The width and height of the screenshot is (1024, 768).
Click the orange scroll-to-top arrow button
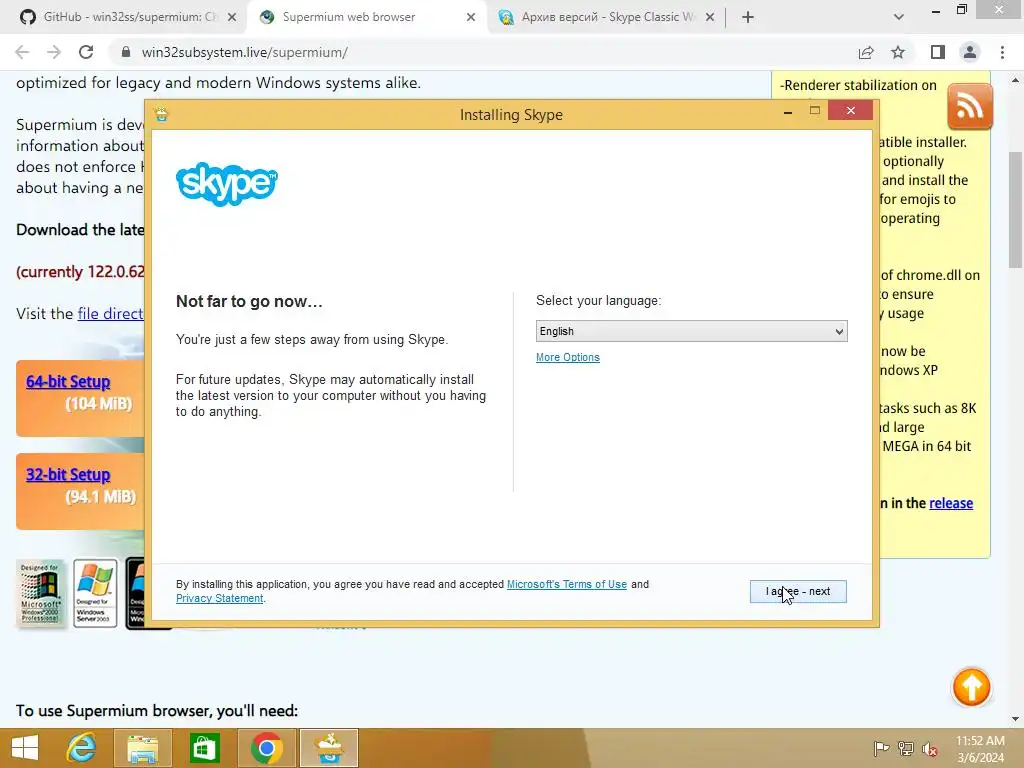[x=971, y=687]
